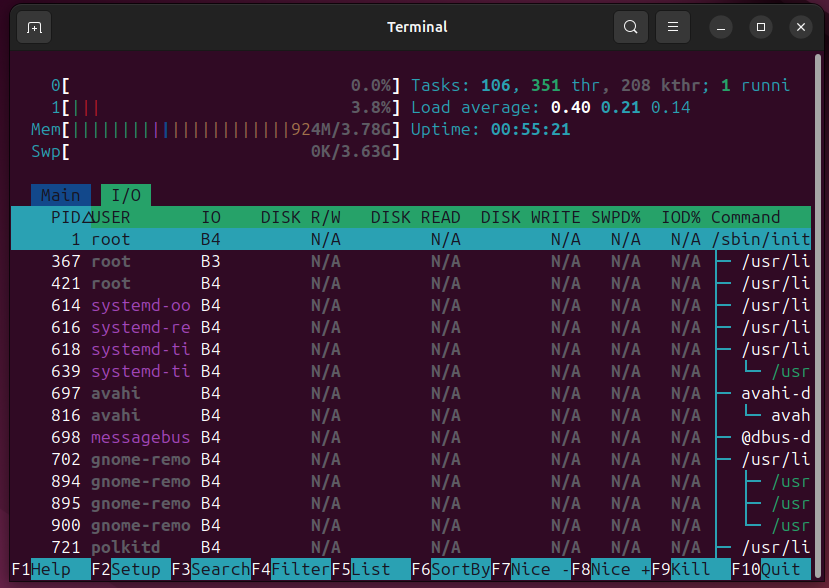This screenshot has height=588, width=829.
Task: Select avahi process PID 697
Action: [411, 393]
